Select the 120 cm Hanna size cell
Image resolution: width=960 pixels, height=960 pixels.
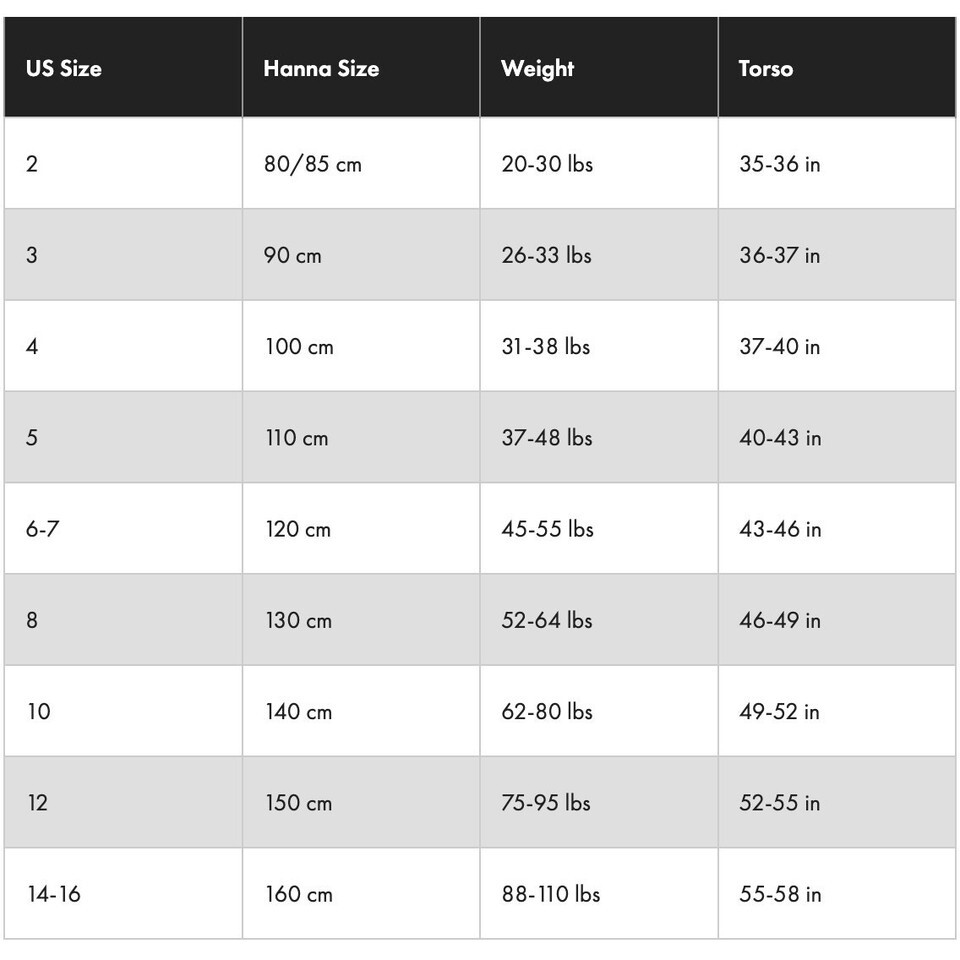(297, 529)
